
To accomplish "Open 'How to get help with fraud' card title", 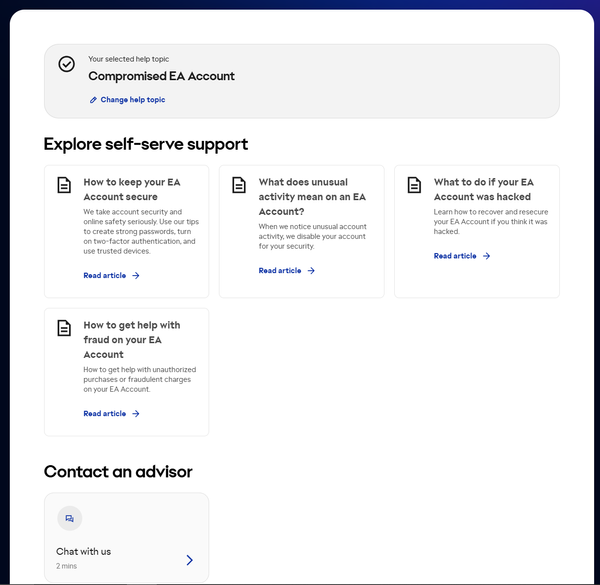I will click(x=132, y=339).
